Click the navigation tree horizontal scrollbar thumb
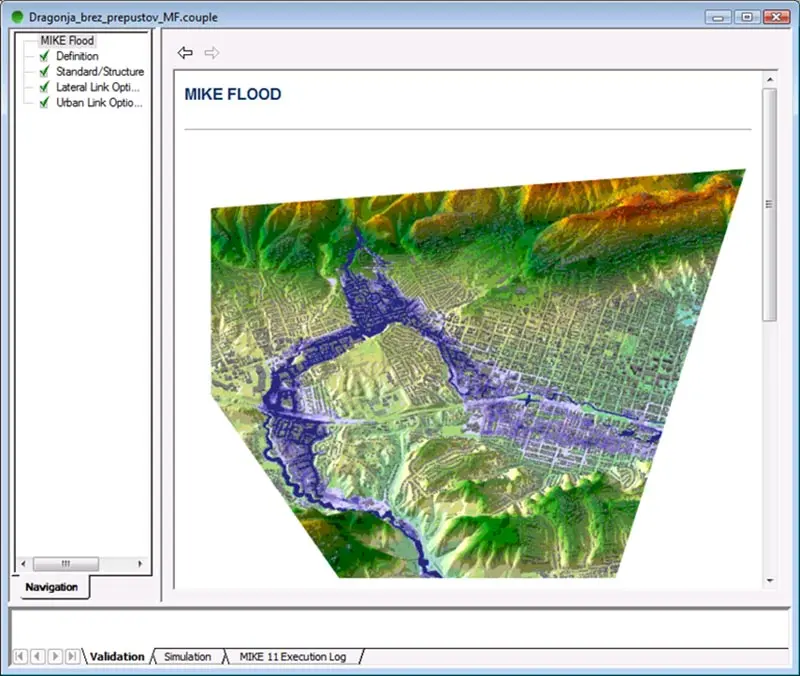Image resolution: width=800 pixels, height=676 pixels. pos(66,564)
